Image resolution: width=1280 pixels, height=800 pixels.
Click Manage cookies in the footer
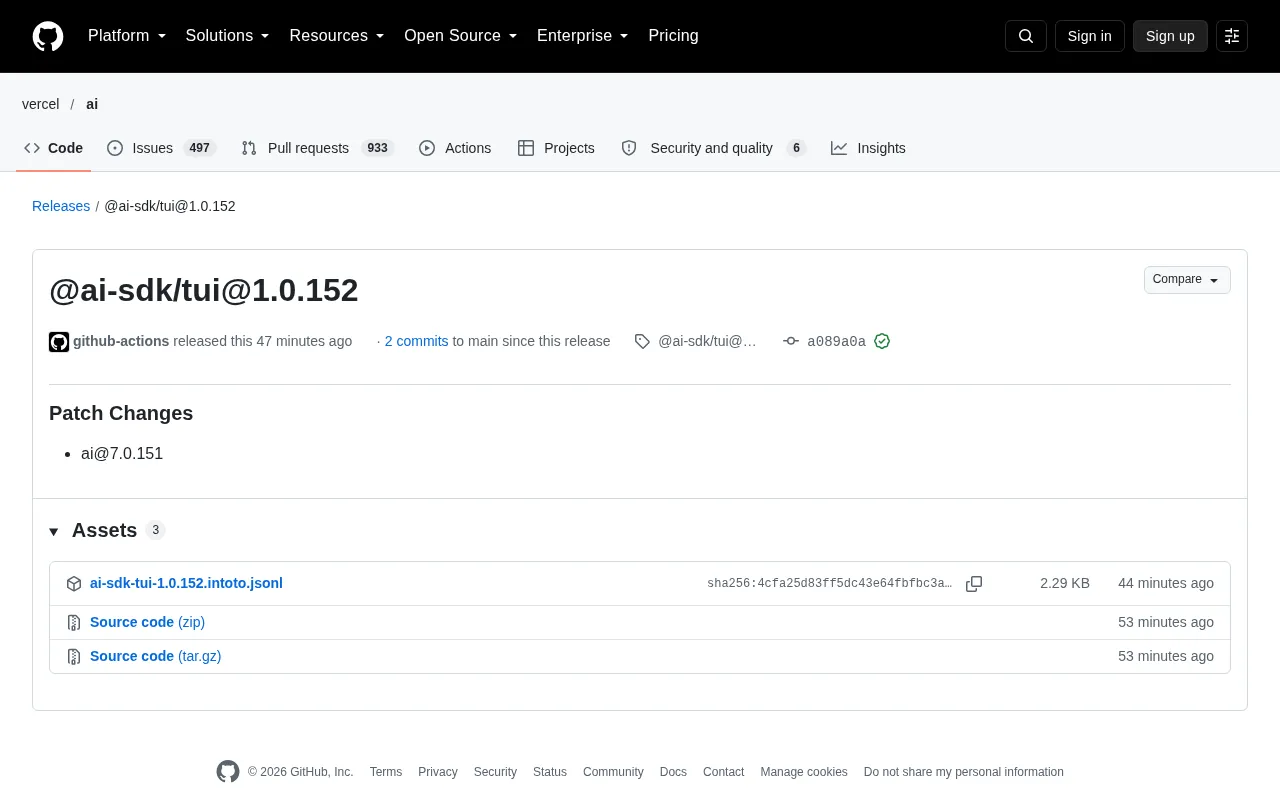point(804,772)
